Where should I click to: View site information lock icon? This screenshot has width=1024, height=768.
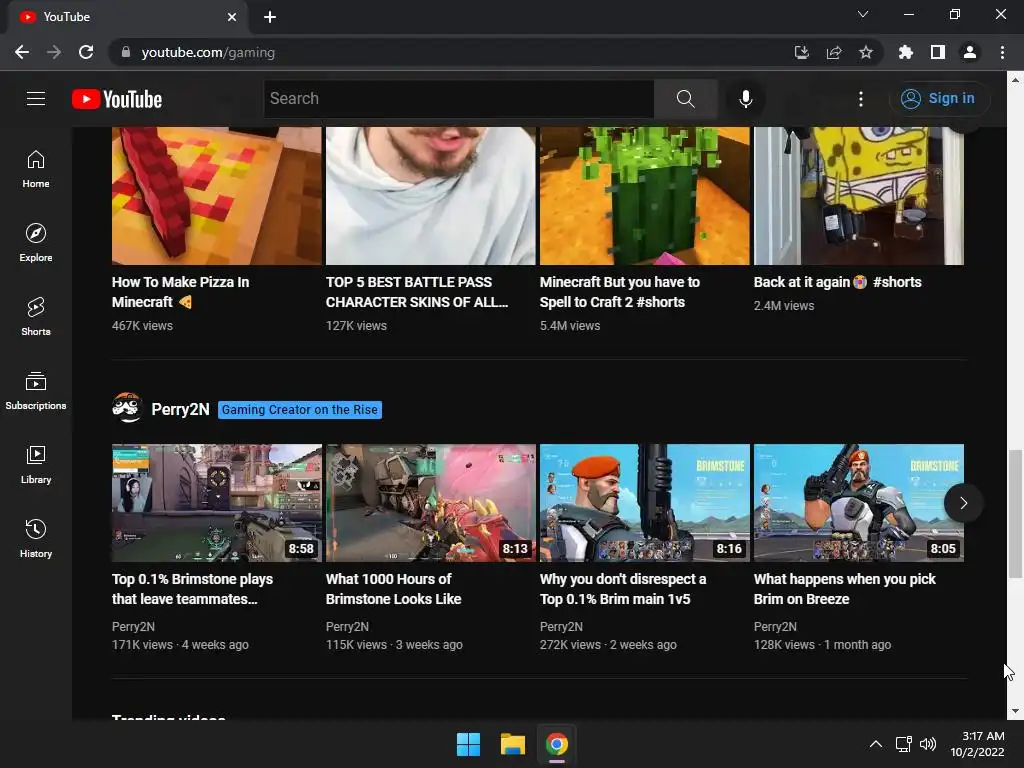coord(126,52)
